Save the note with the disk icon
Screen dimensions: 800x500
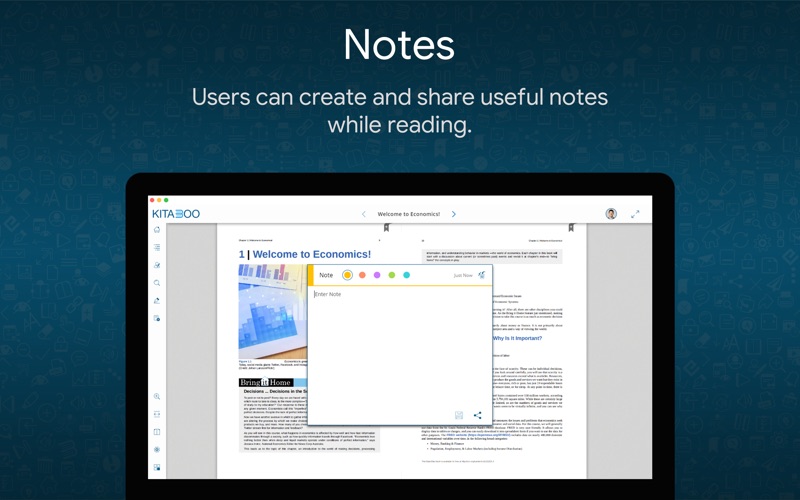pyautogui.click(x=459, y=415)
